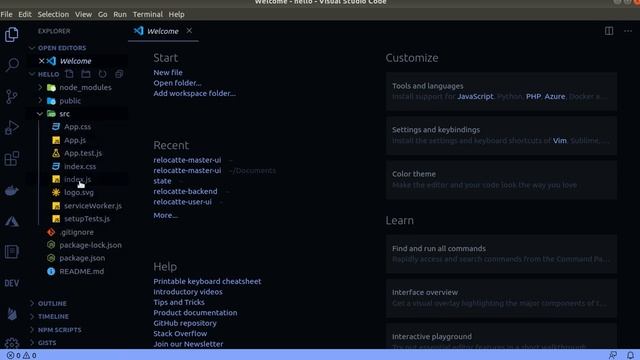Viewport: 640px width, 360px height.
Task: Expand the Timeline section
Action: pos(53,316)
